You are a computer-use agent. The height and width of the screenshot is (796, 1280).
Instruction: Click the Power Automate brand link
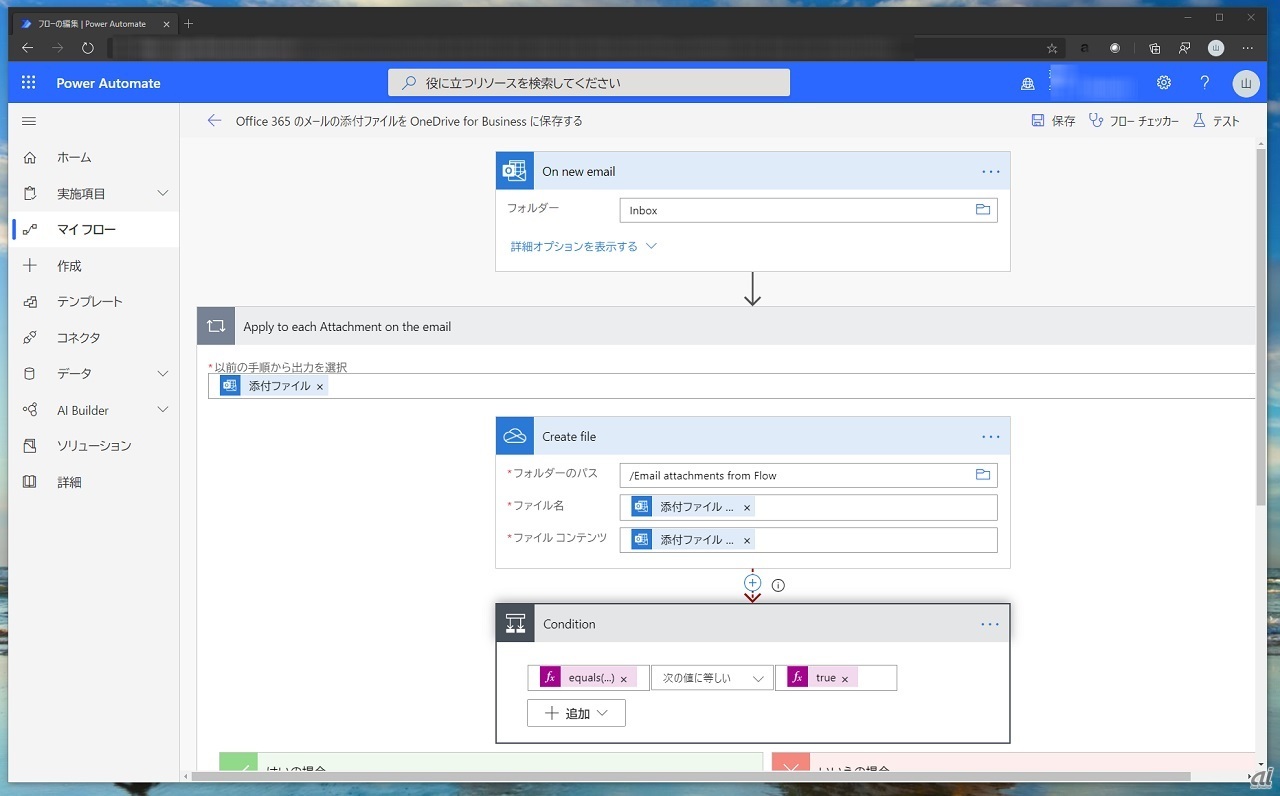pos(108,83)
